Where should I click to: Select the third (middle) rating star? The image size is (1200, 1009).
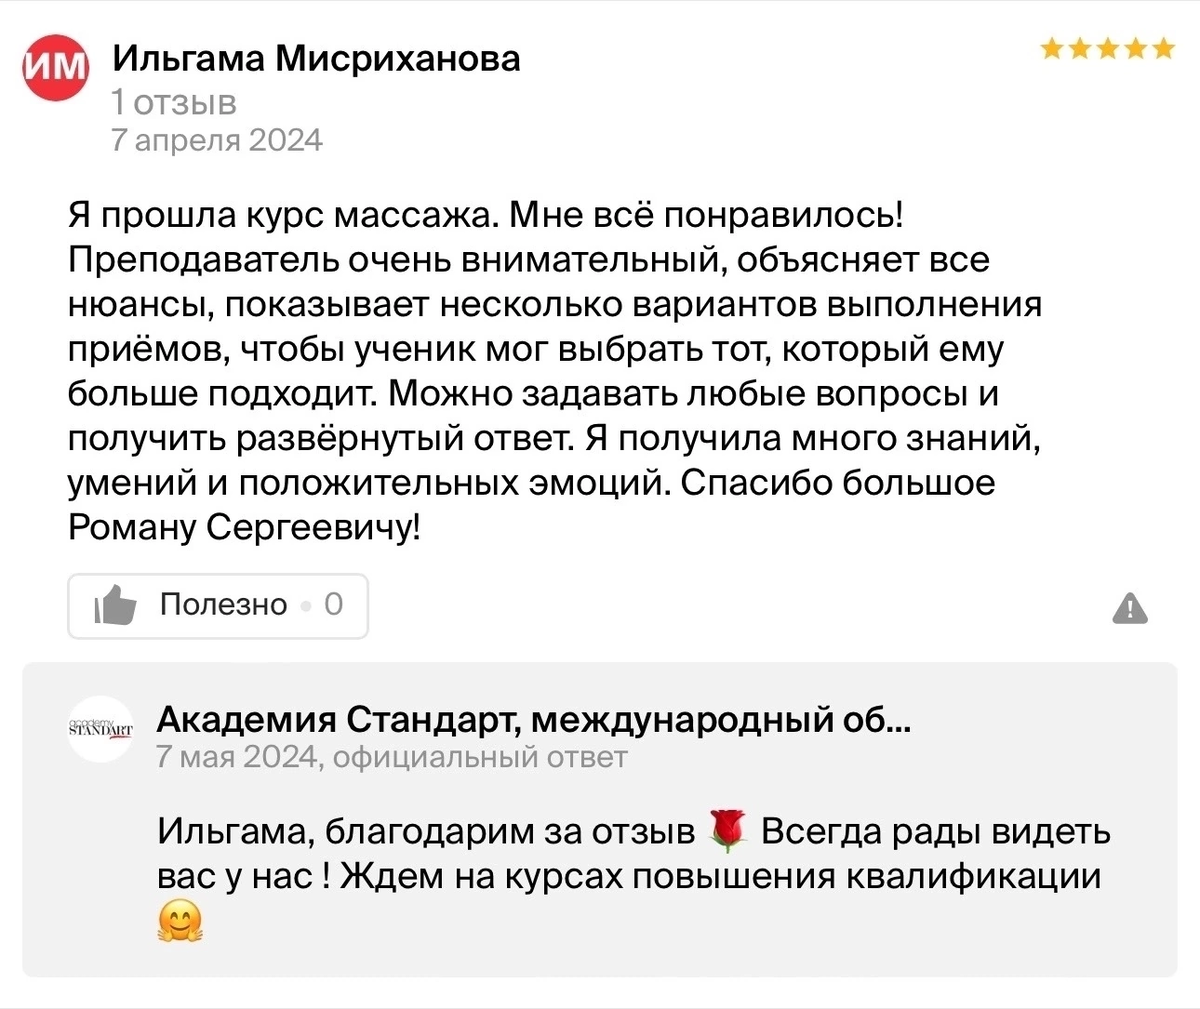click(1108, 48)
